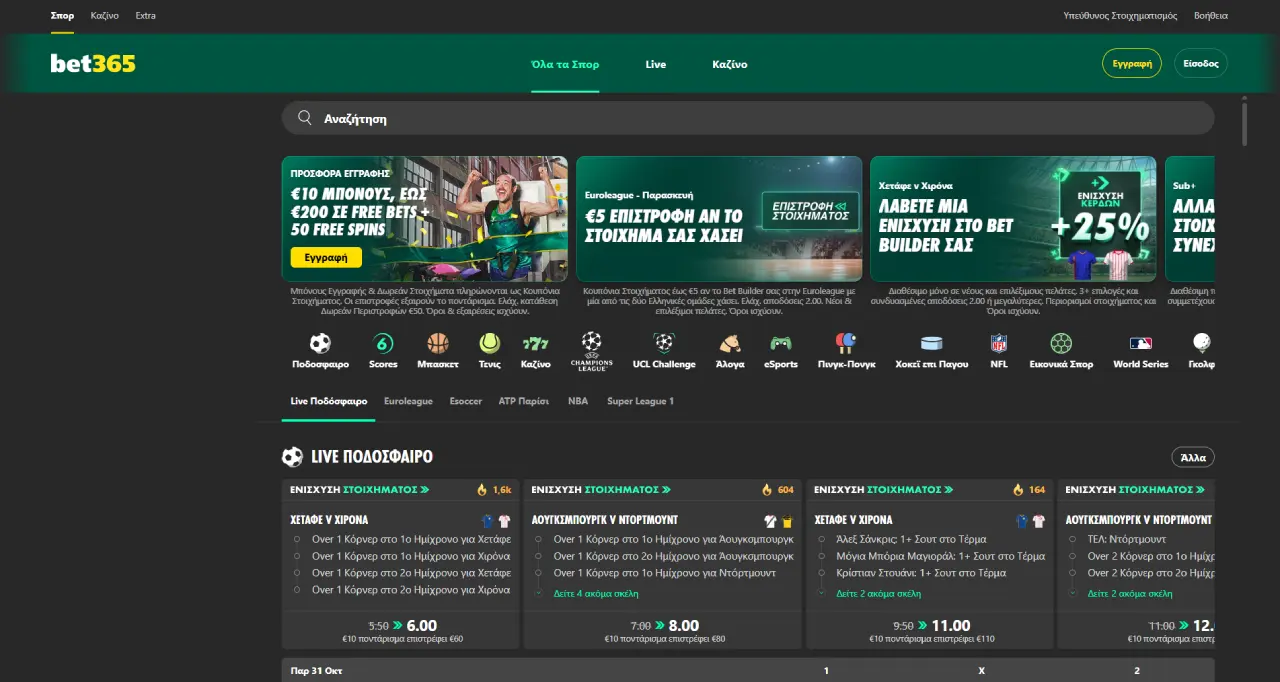Expand Δείτε 4 ακόμα σκέλη

click(x=596, y=593)
